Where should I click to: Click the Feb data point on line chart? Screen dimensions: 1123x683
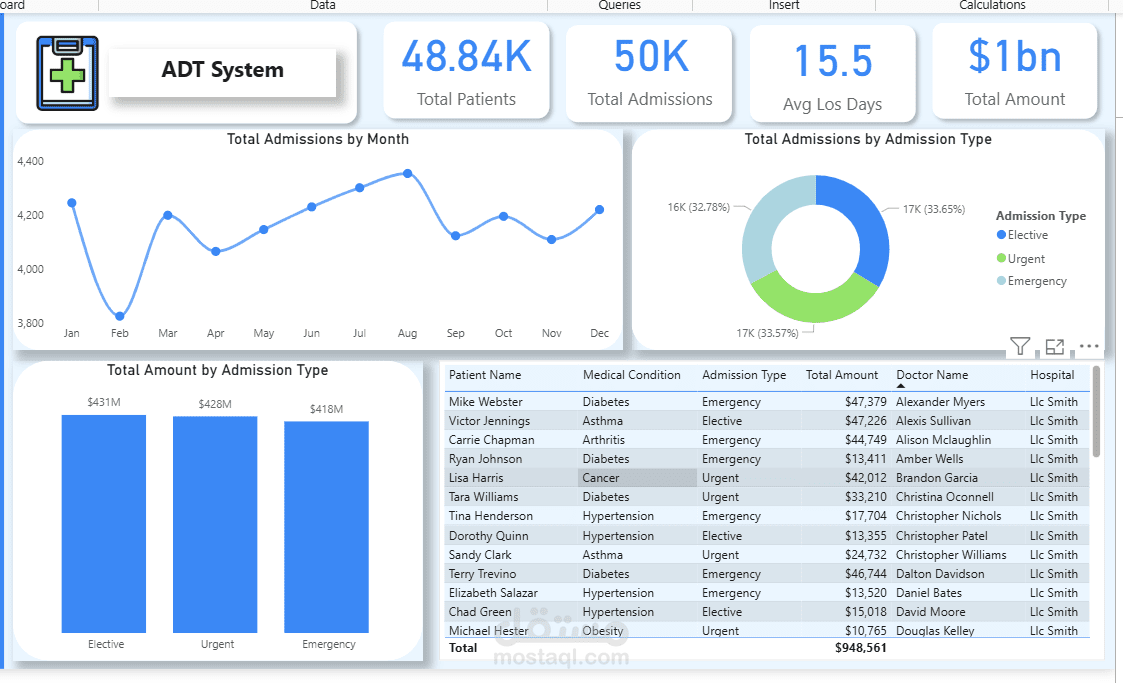[x=120, y=316]
